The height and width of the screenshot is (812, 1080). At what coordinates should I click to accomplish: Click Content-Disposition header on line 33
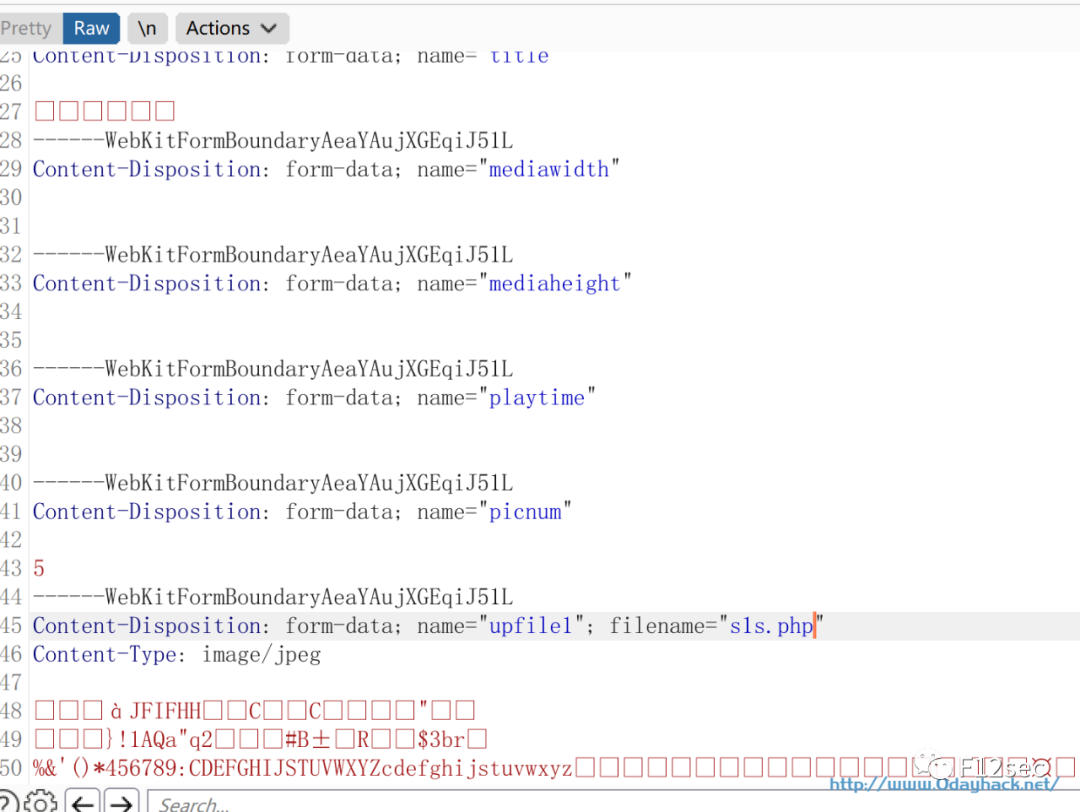[x=147, y=283]
